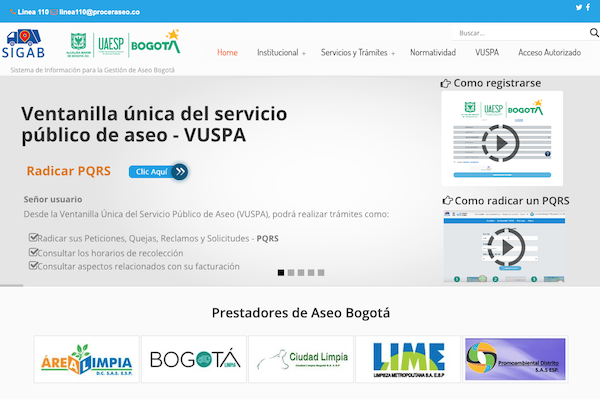Click the Alcaldía Mayor crest logo

(x=78, y=45)
